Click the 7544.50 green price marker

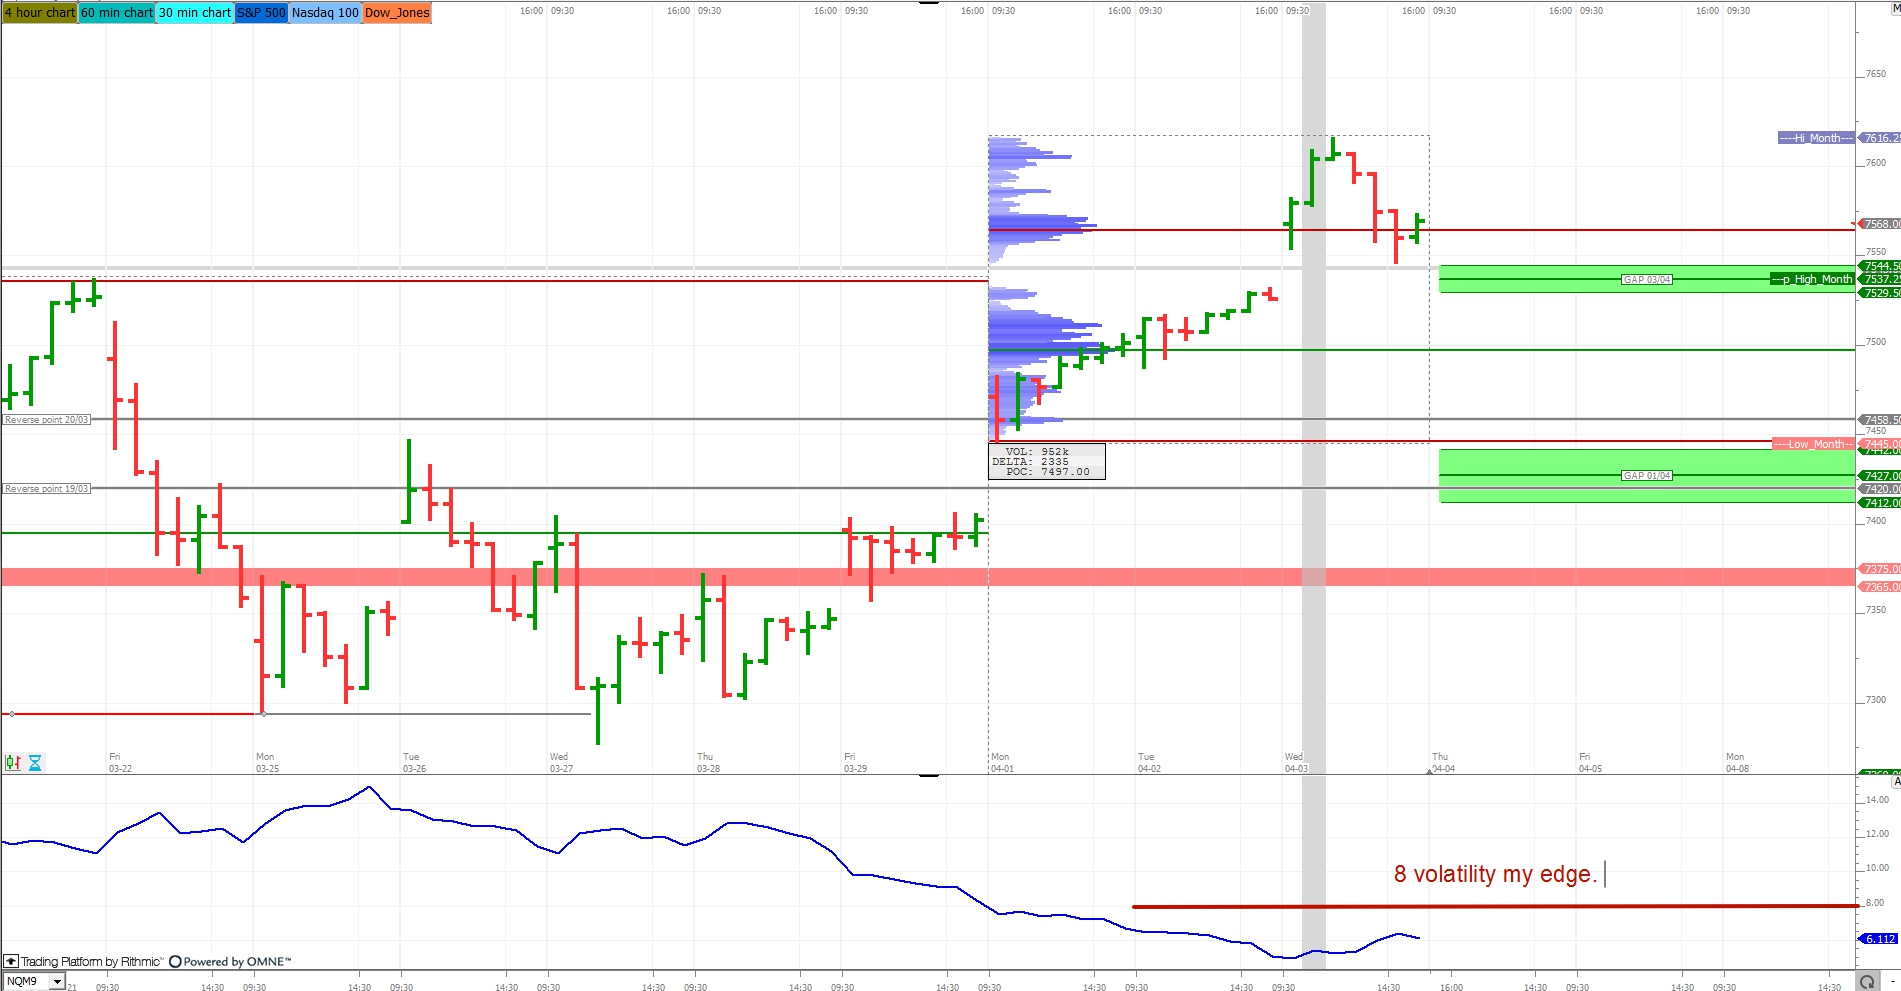point(1880,266)
